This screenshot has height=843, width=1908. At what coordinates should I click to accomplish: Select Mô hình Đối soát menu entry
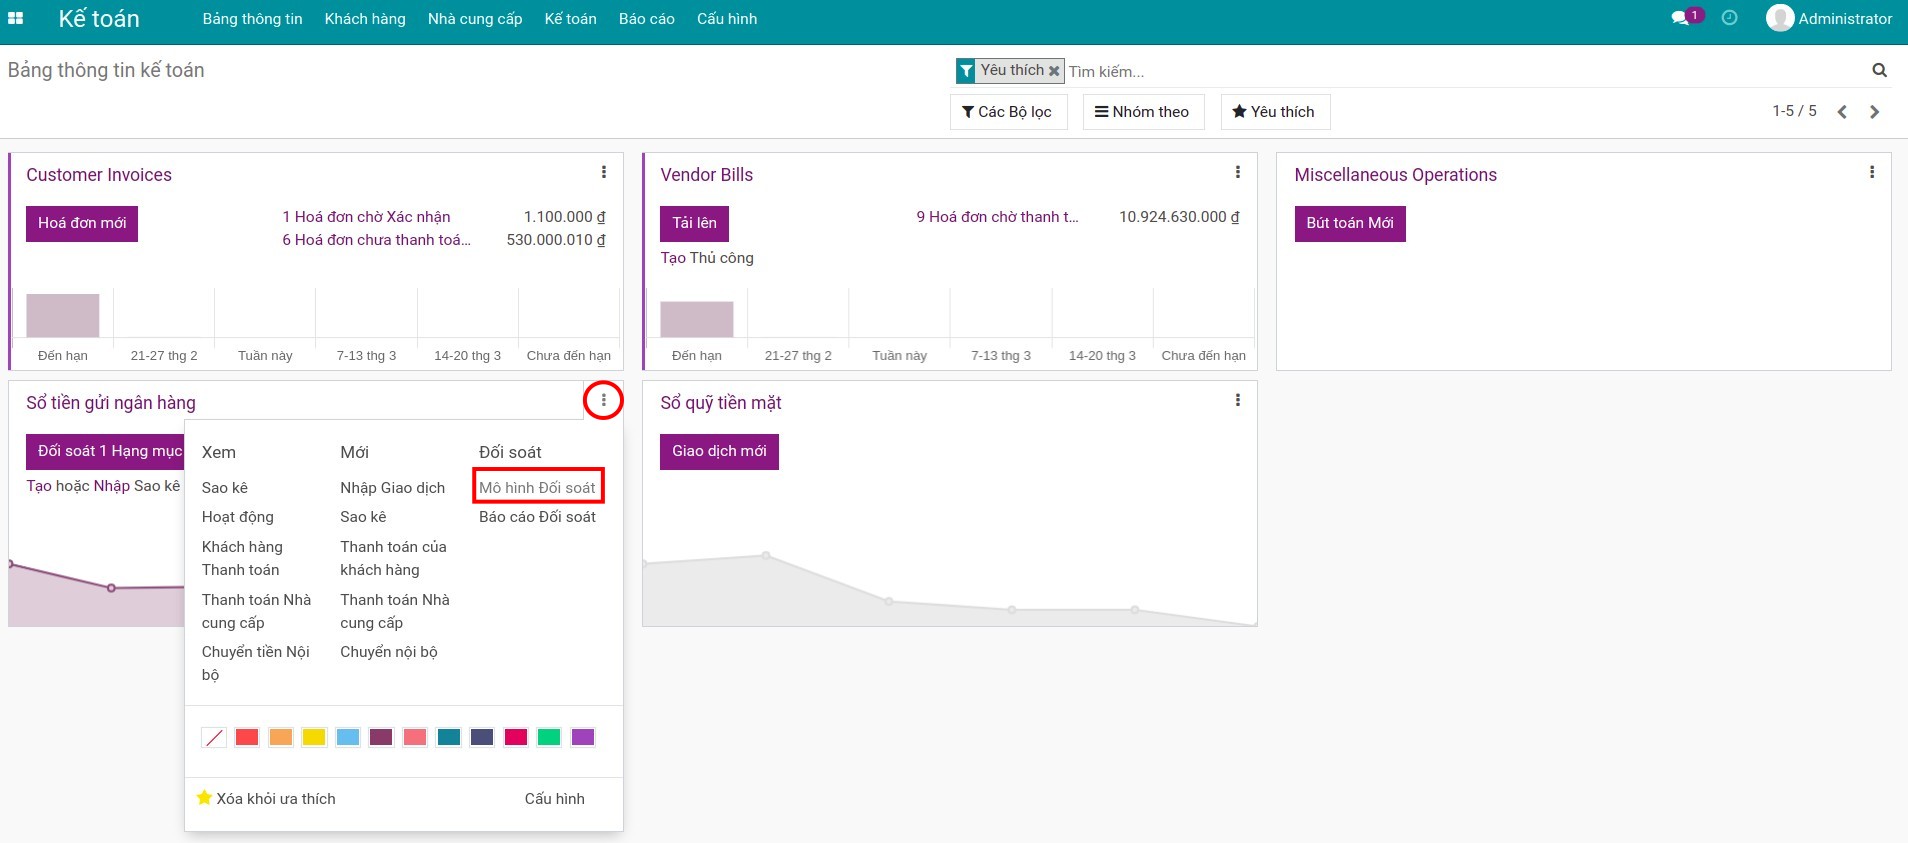(537, 488)
